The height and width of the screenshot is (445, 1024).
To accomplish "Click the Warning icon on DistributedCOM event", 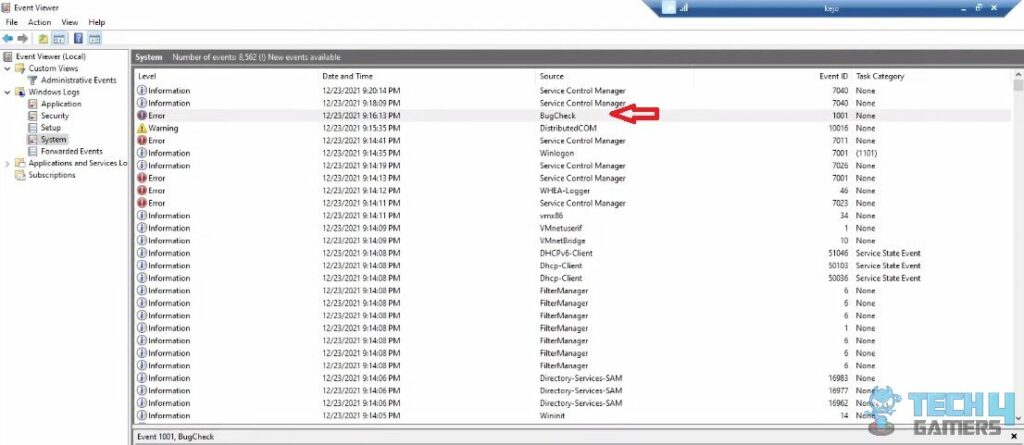I will pos(142,128).
